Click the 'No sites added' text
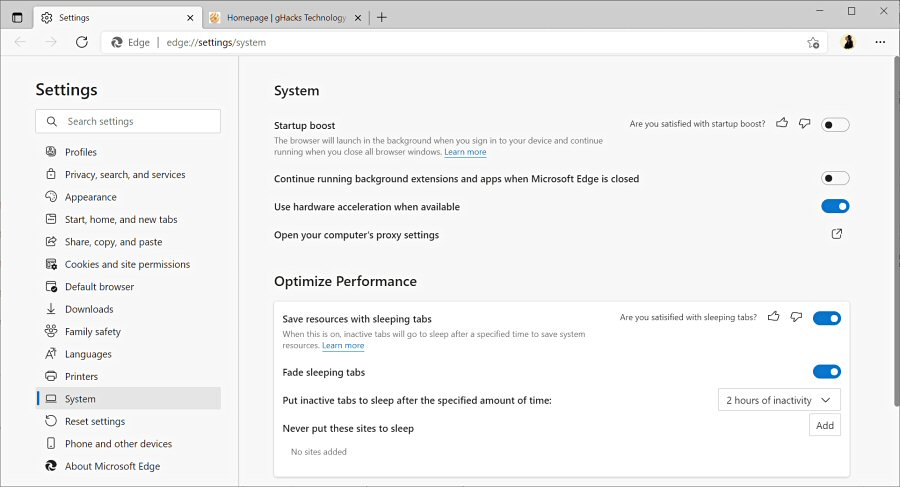The height and width of the screenshot is (487, 900). pos(319,451)
